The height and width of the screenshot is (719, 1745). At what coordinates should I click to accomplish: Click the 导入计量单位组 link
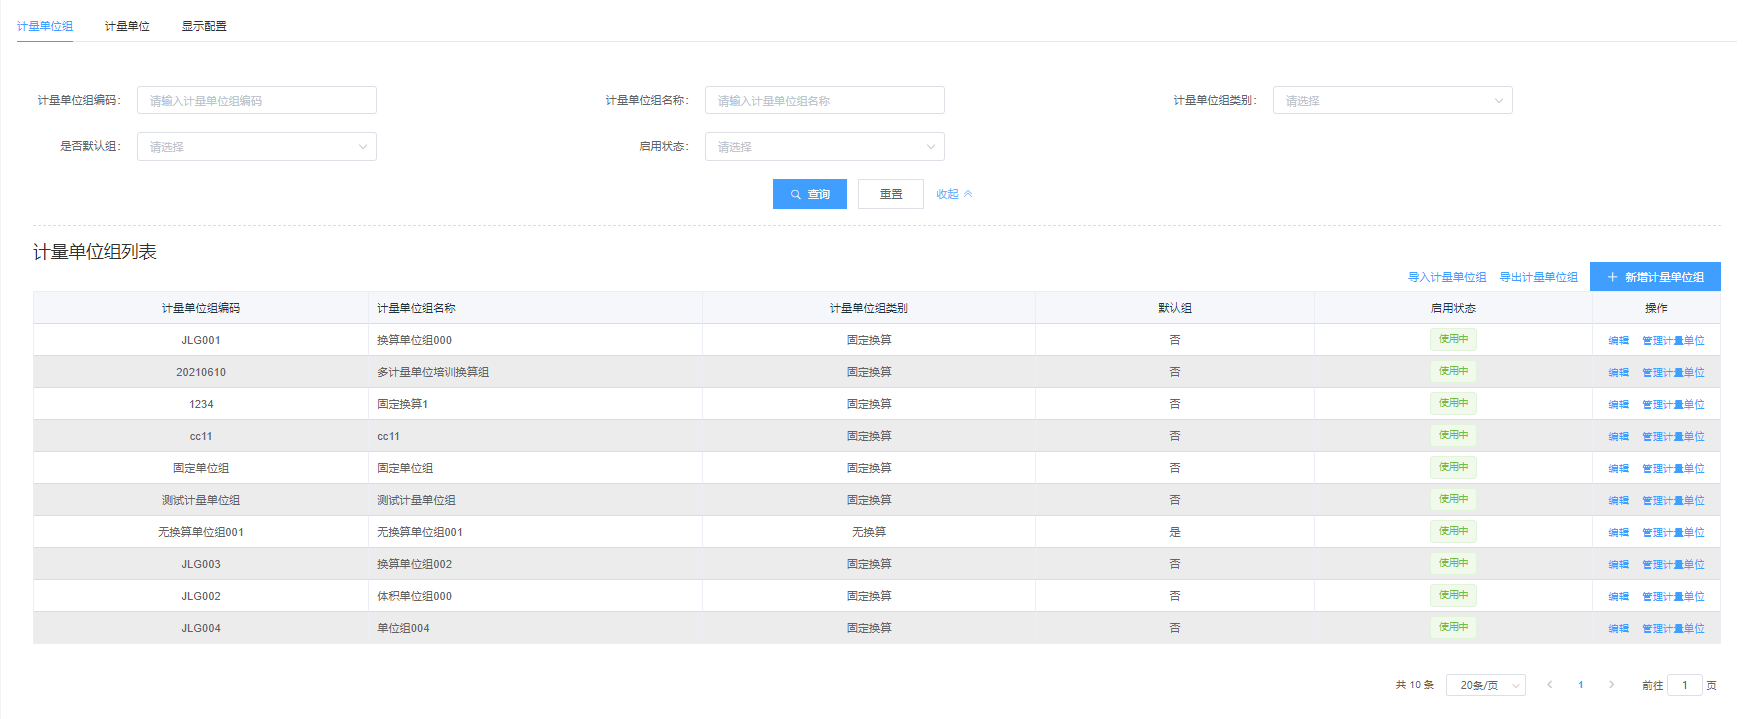pos(1446,277)
